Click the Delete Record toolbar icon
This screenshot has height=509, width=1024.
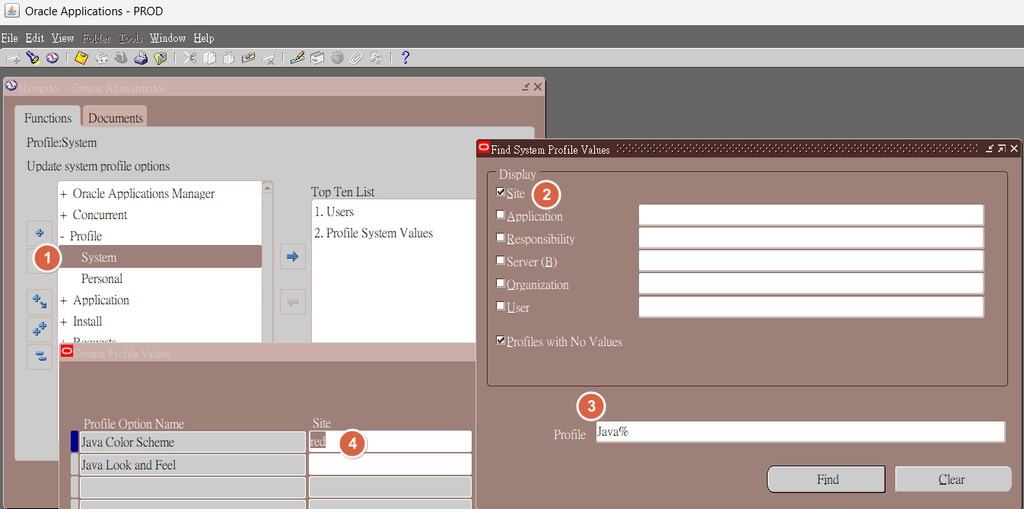(x=268, y=57)
